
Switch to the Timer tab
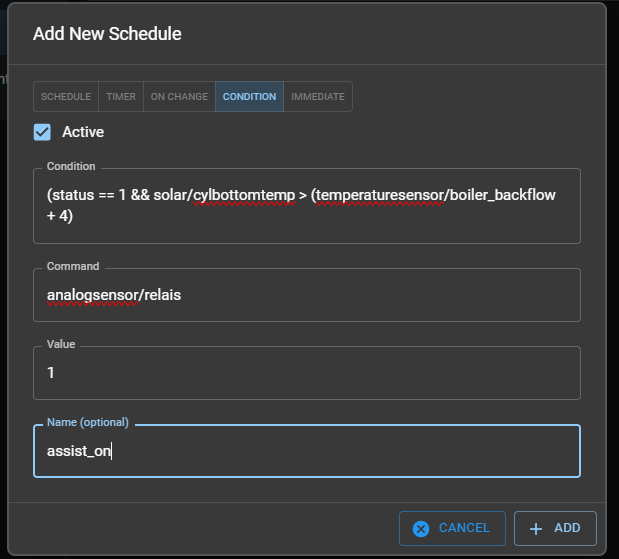click(x=121, y=97)
